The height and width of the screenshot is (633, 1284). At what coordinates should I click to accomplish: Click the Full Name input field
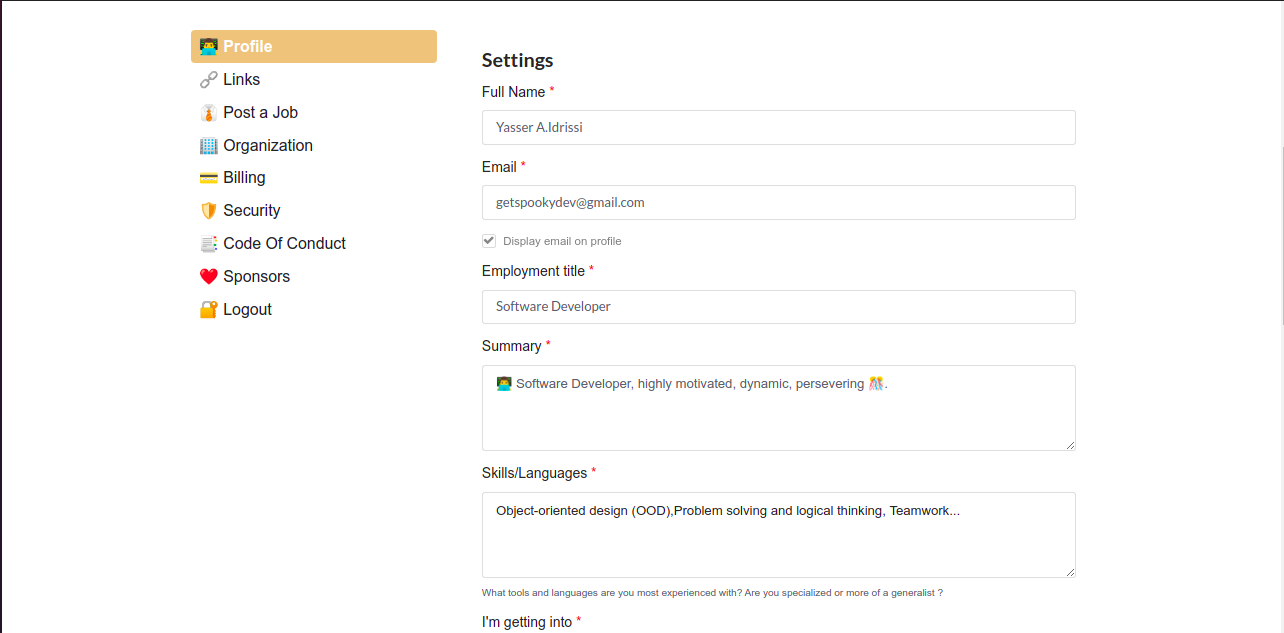click(778, 127)
